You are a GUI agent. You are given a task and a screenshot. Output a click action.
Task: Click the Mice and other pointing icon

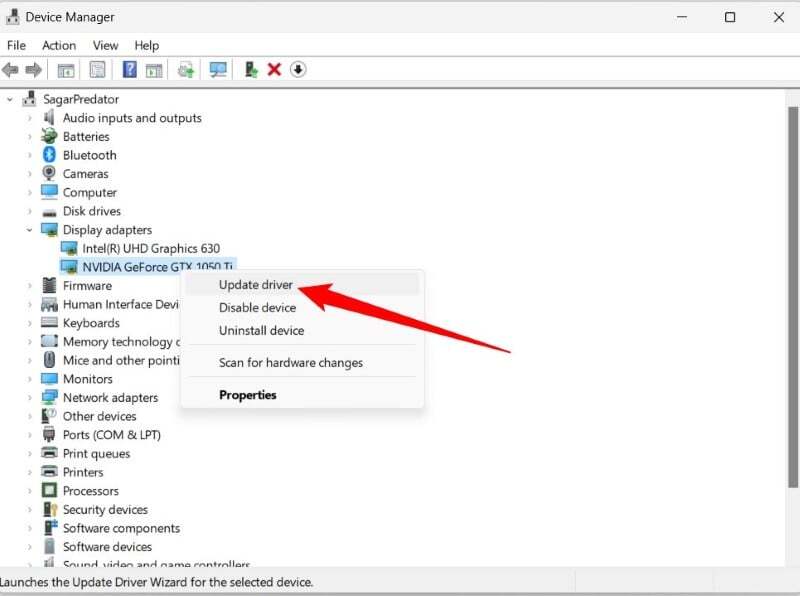49,360
